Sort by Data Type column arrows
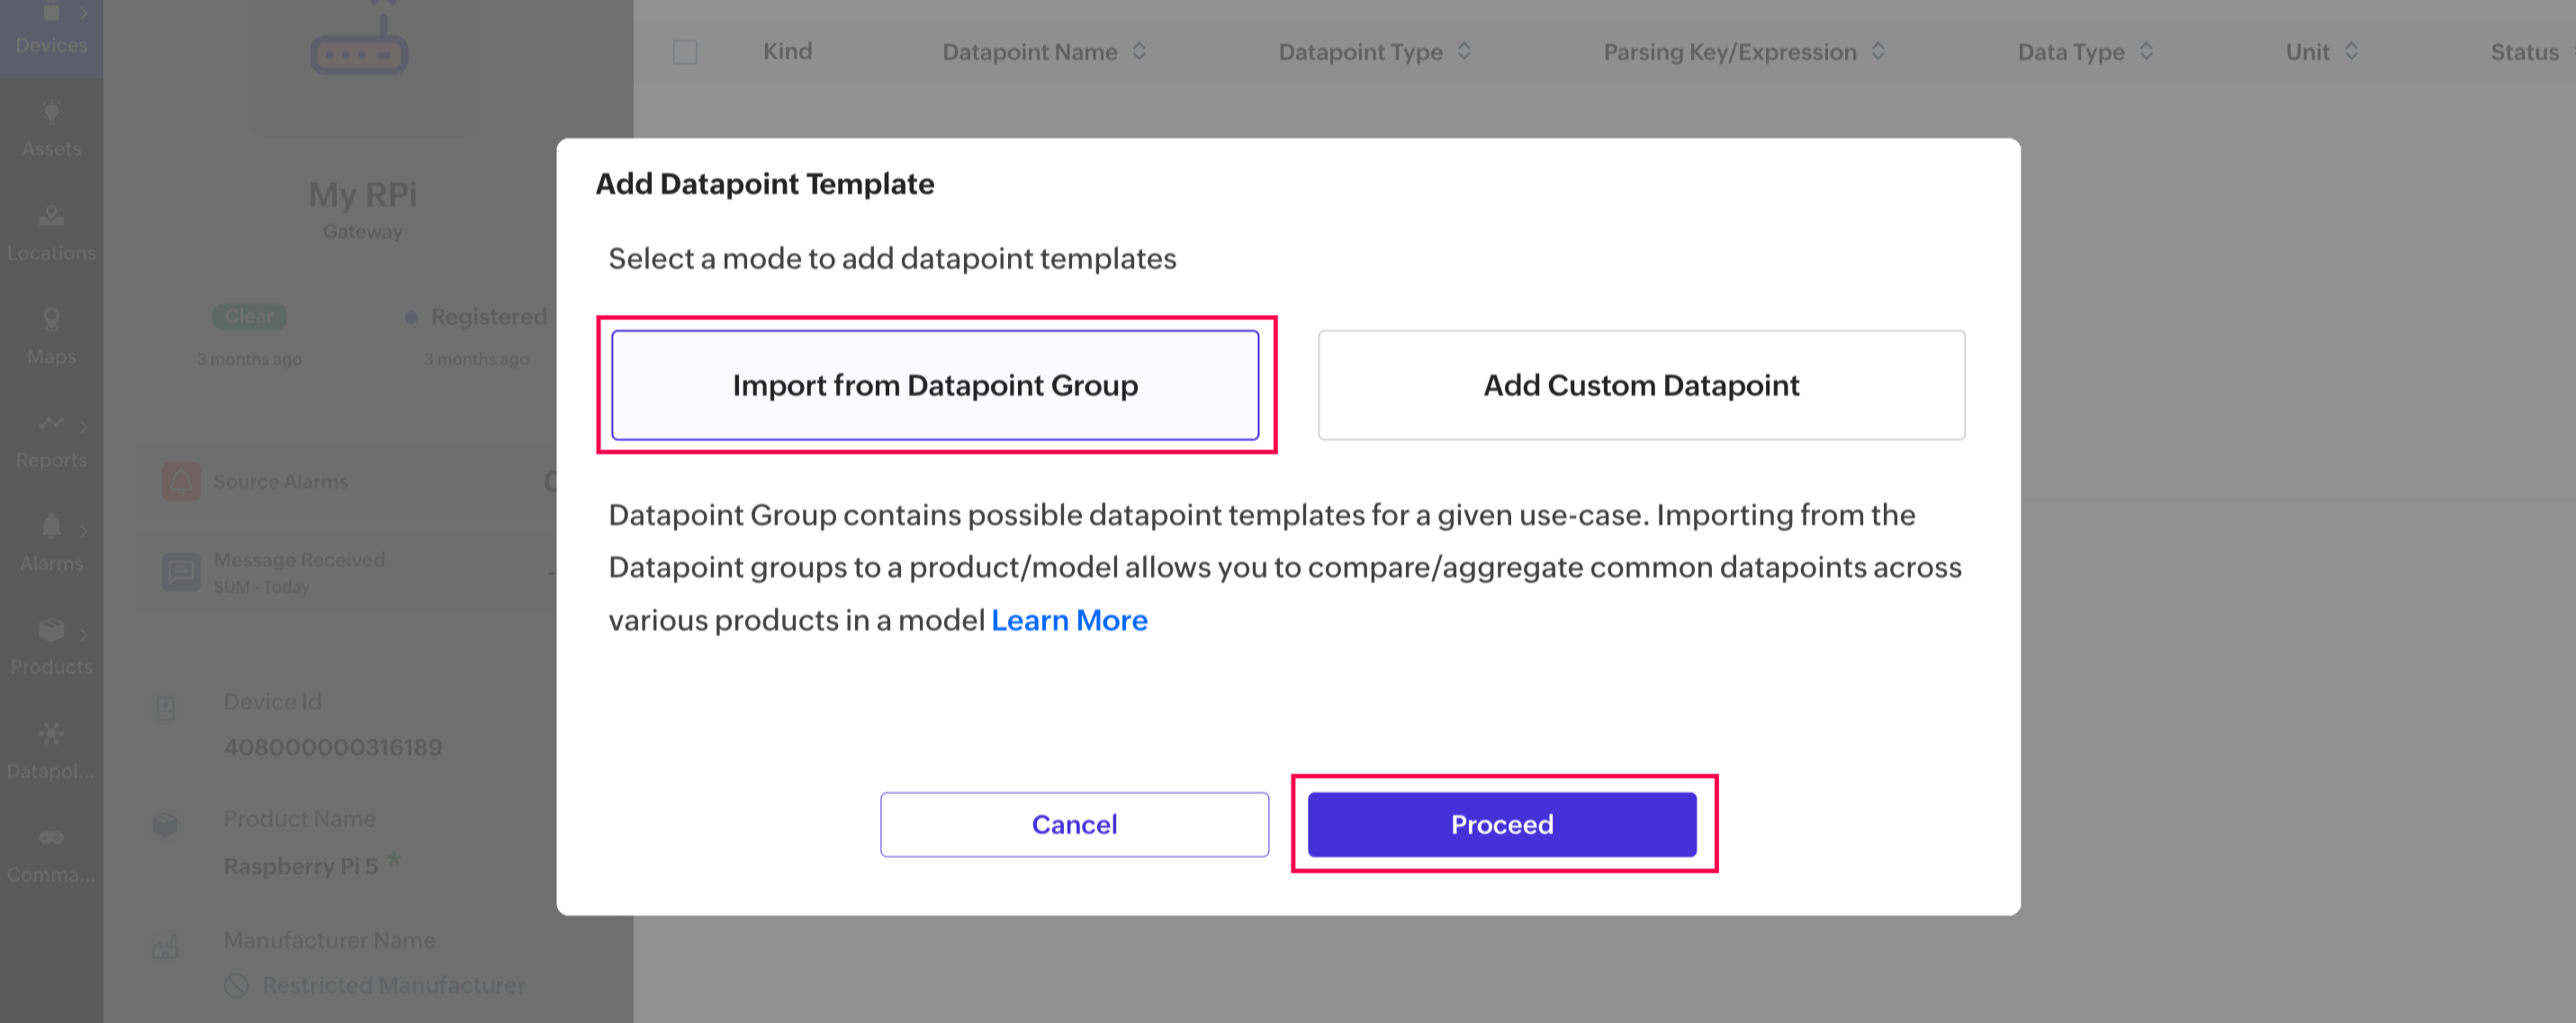Screen dimensions: 2576x1023 click(2146, 51)
